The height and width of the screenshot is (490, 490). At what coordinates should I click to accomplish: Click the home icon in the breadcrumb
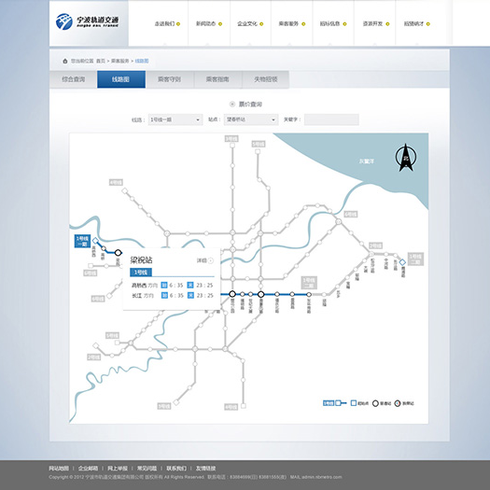[x=65, y=61]
